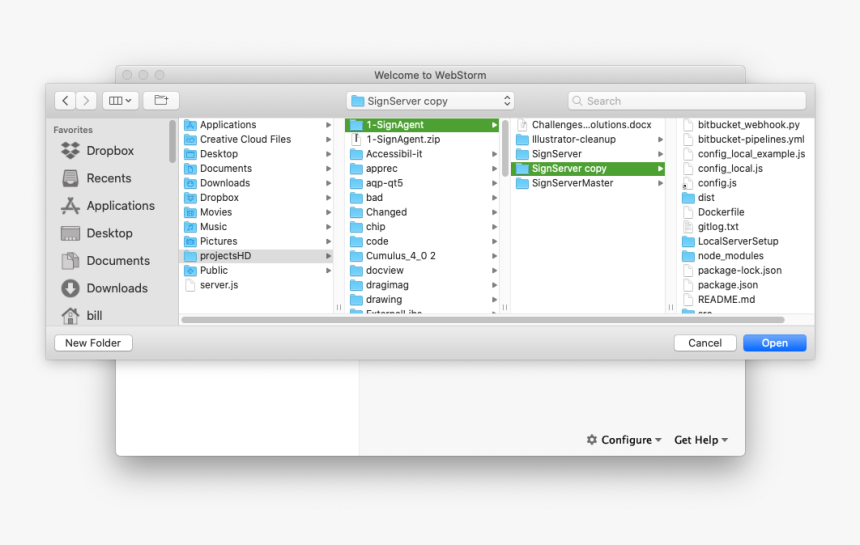Select the Applications folder in the first column
The image size is (860, 545).
pyautogui.click(x=258, y=125)
